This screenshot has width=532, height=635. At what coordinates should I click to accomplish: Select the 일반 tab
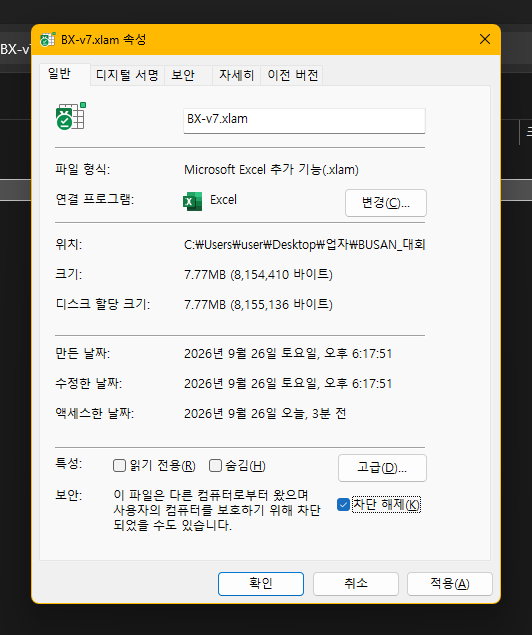click(x=64, y=75)
